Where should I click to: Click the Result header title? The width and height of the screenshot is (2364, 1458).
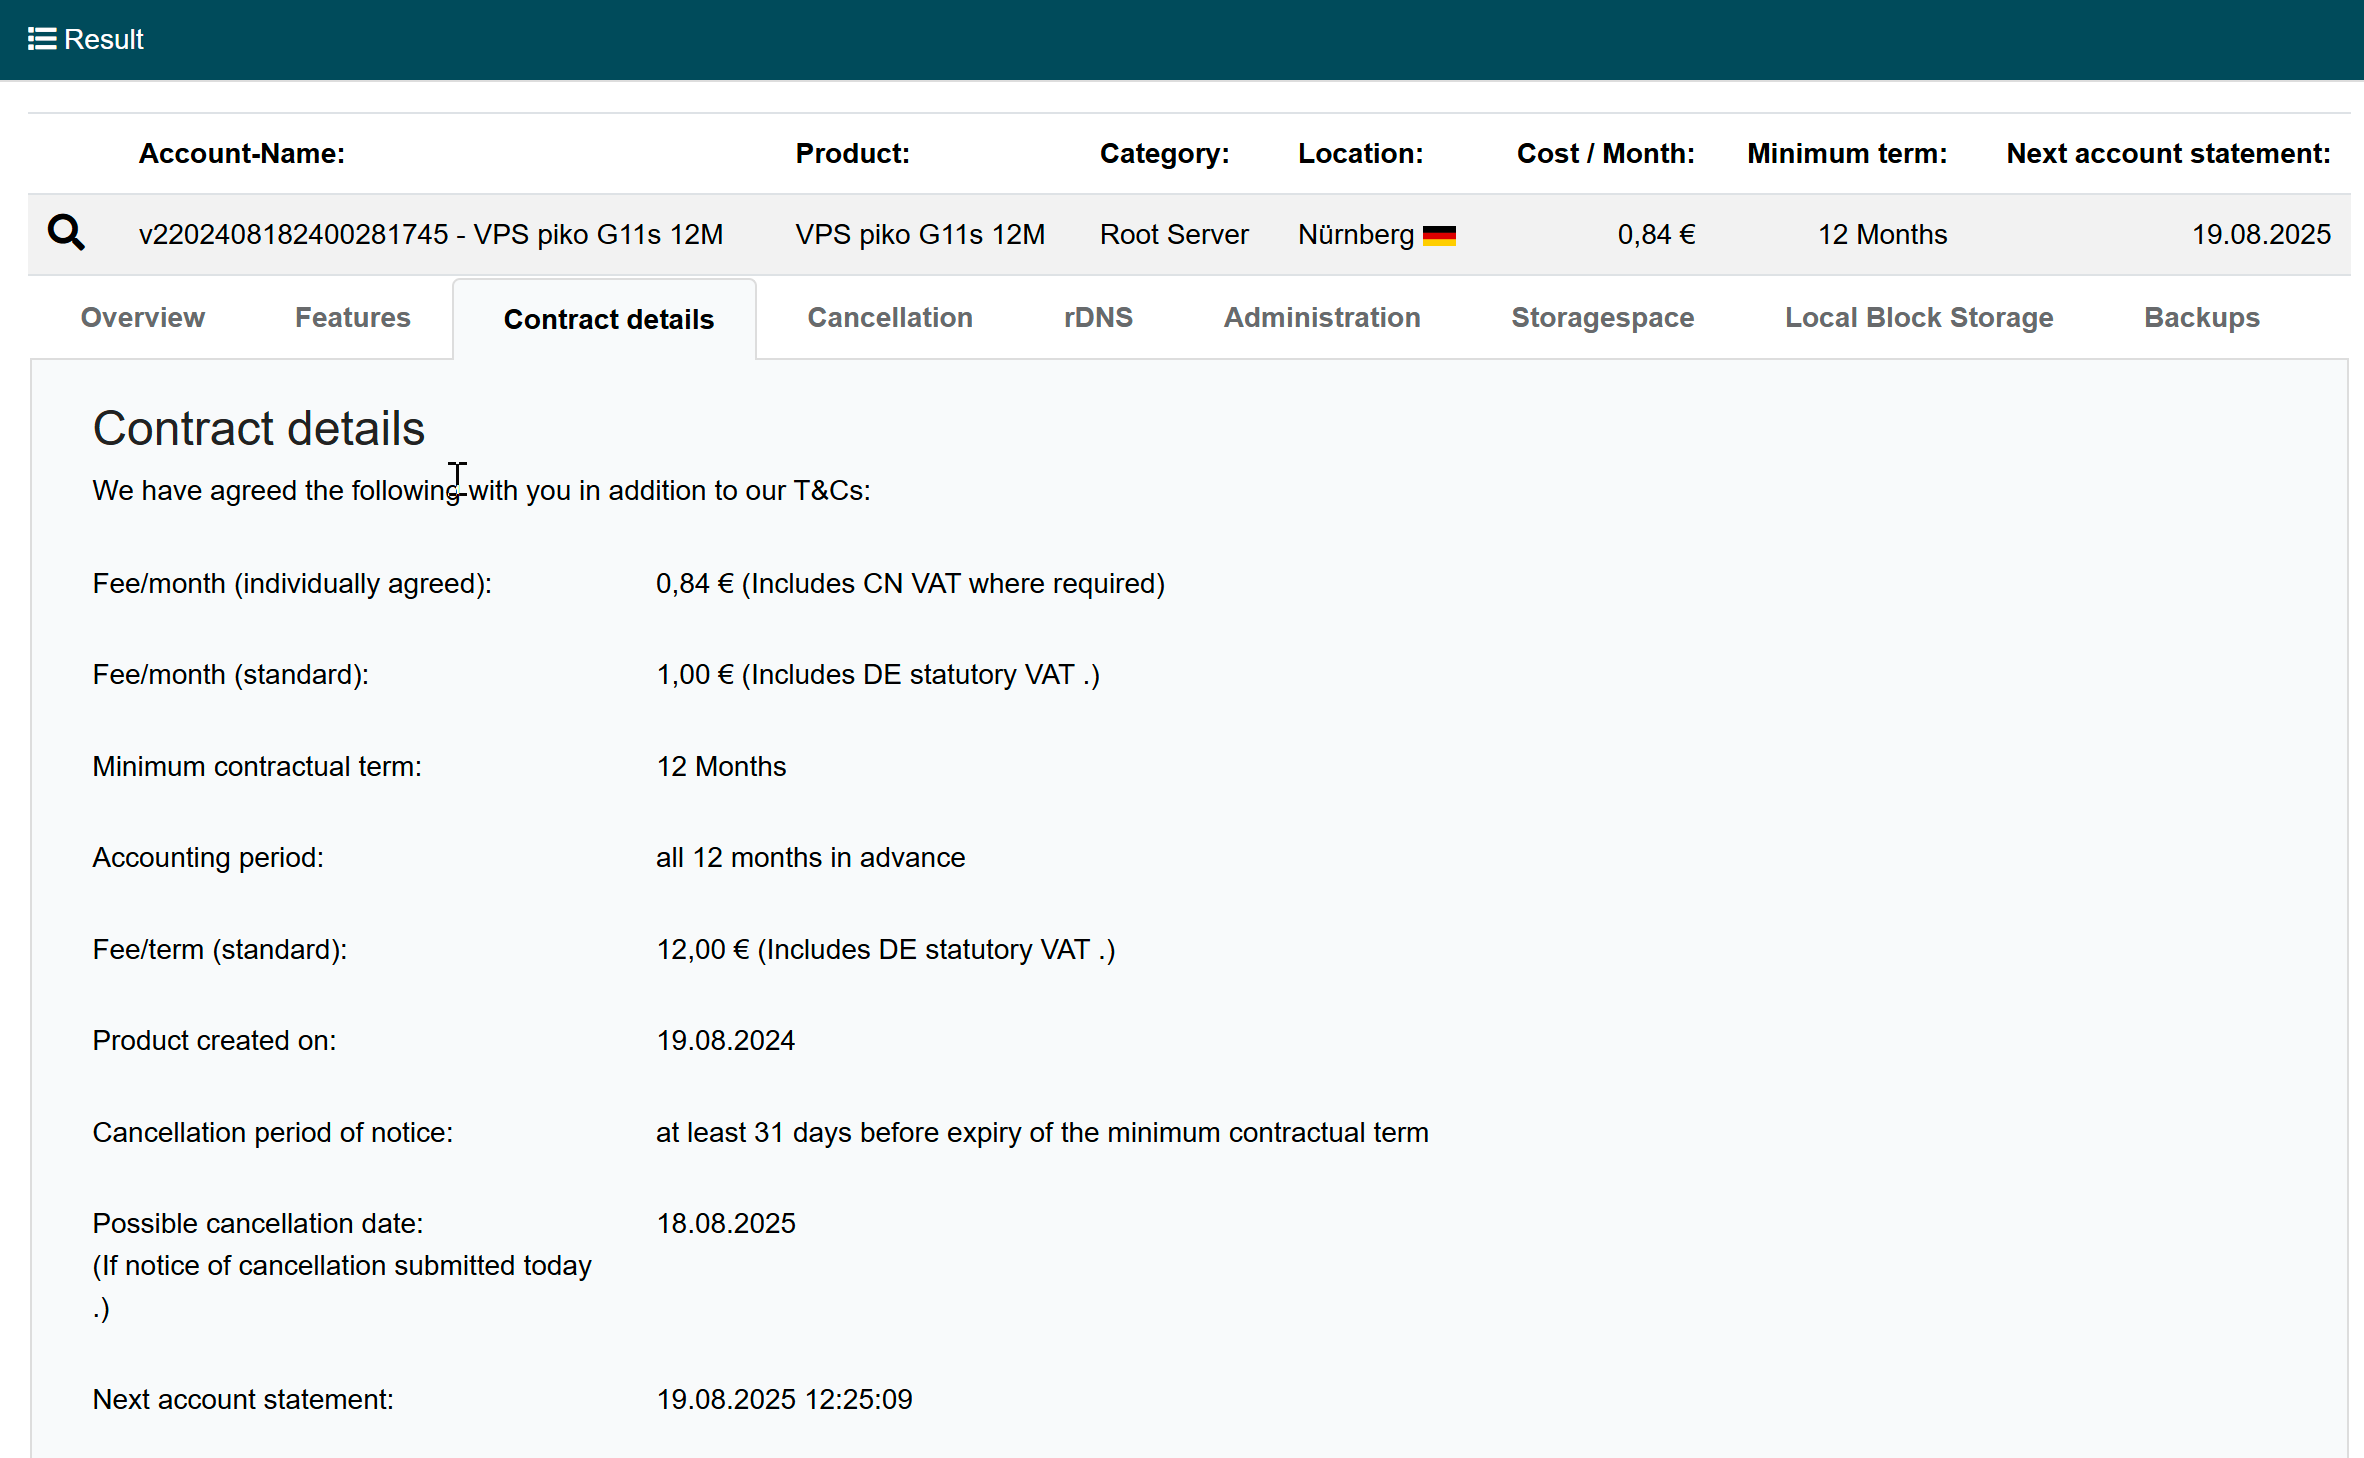click(x=103, y=39)
